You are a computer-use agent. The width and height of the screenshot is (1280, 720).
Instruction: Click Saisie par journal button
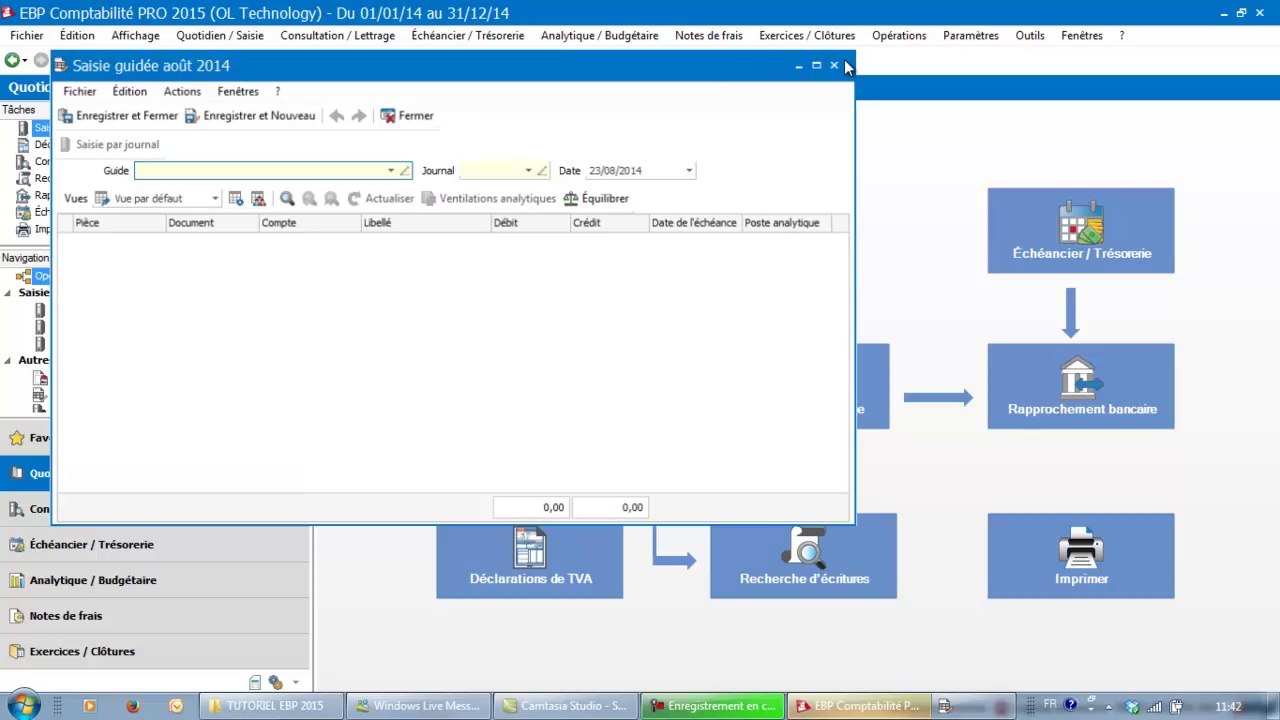(110, 145)
